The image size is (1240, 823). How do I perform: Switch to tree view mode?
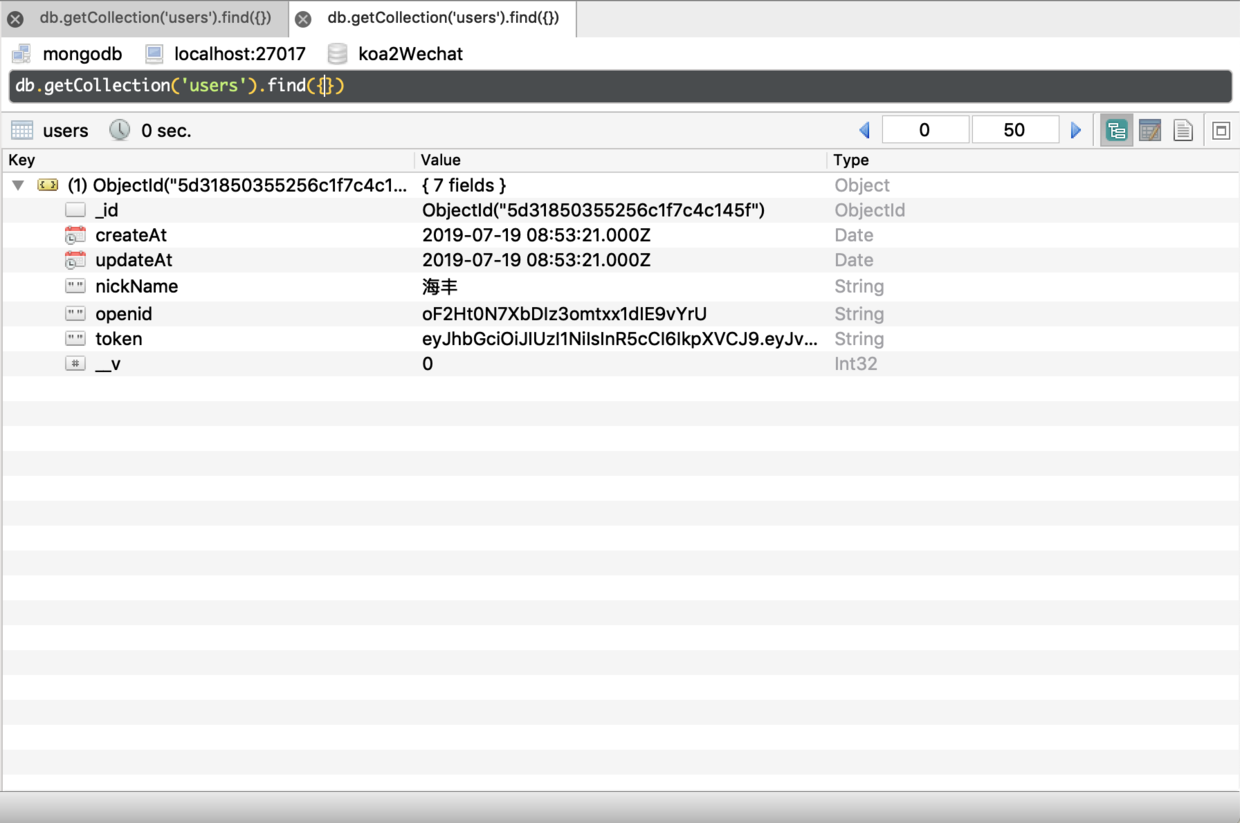point(1117,130)
